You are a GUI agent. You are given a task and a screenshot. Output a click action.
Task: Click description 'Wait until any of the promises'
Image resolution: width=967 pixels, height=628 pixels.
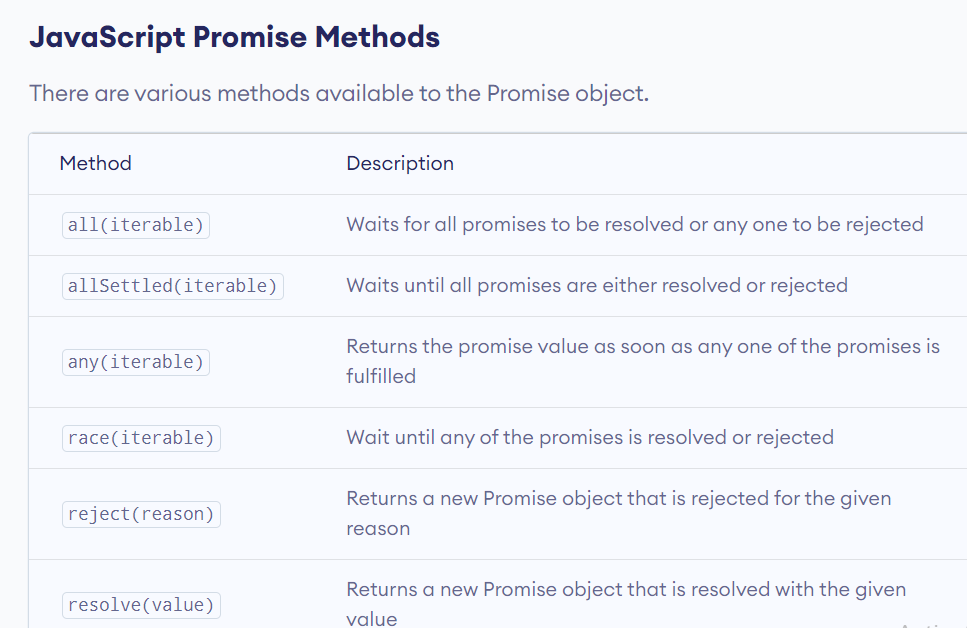(590, 437)
